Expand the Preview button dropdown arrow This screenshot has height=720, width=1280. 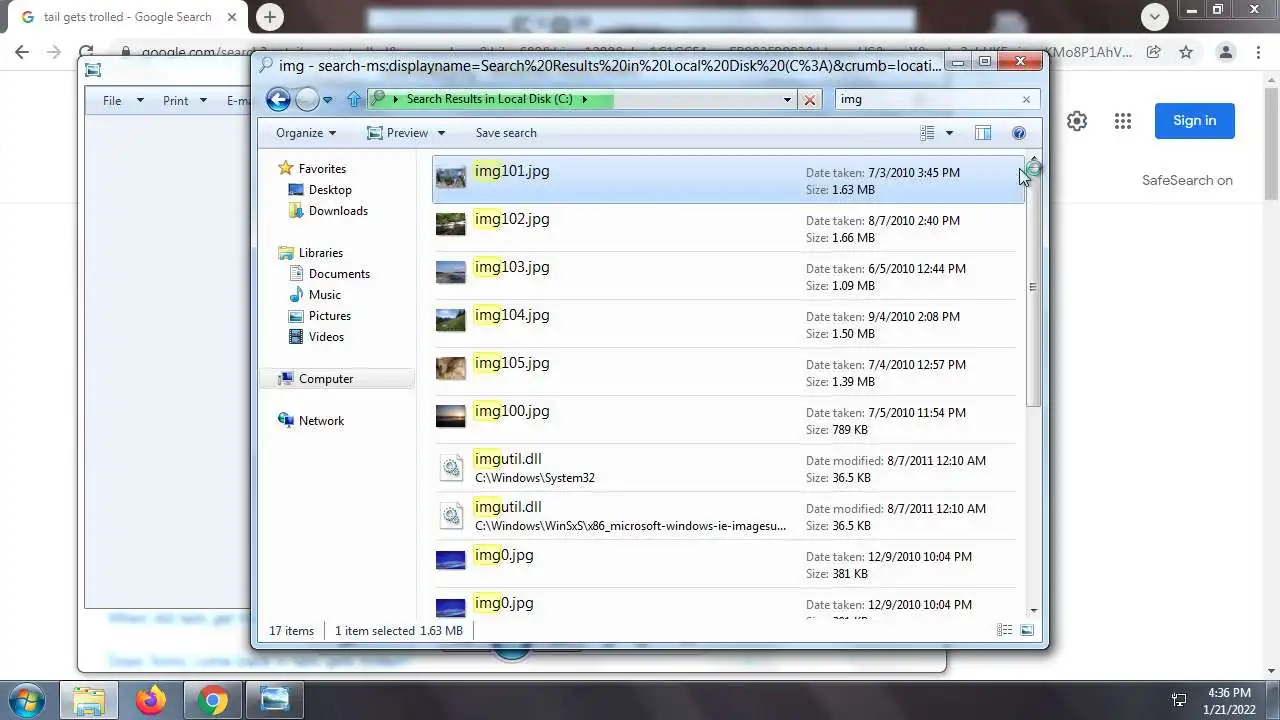tap(441, 133)
